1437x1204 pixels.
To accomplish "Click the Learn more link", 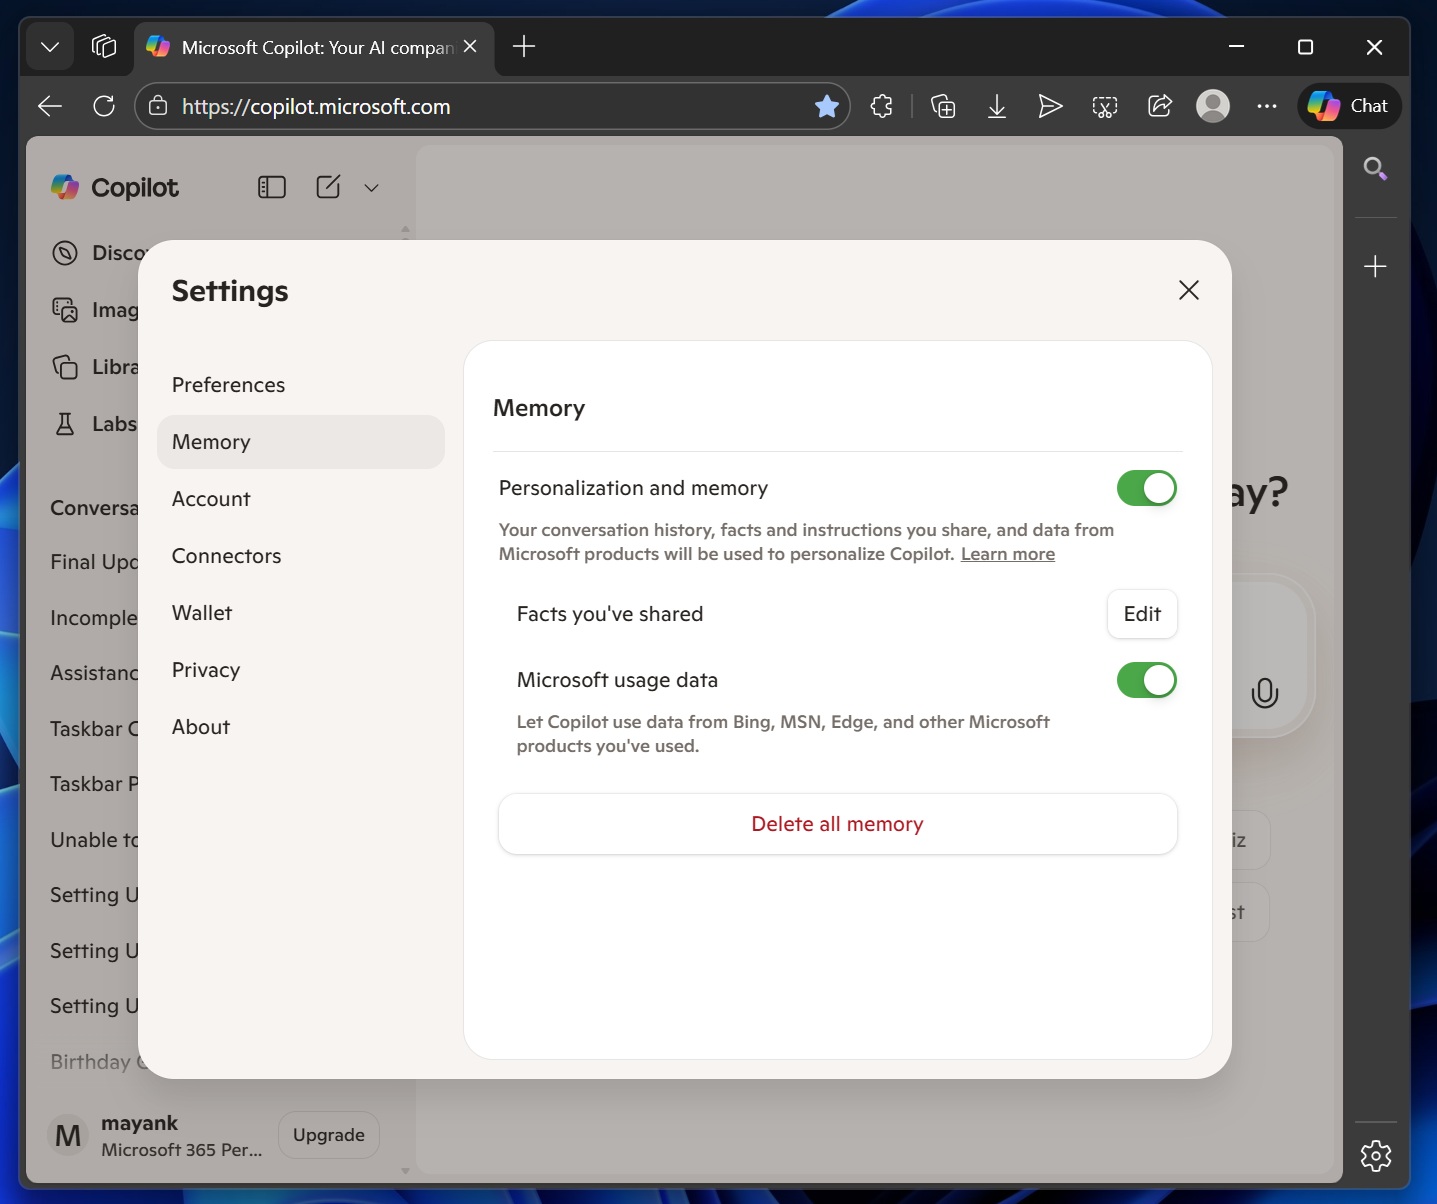I will click(x=1007, y=553).
